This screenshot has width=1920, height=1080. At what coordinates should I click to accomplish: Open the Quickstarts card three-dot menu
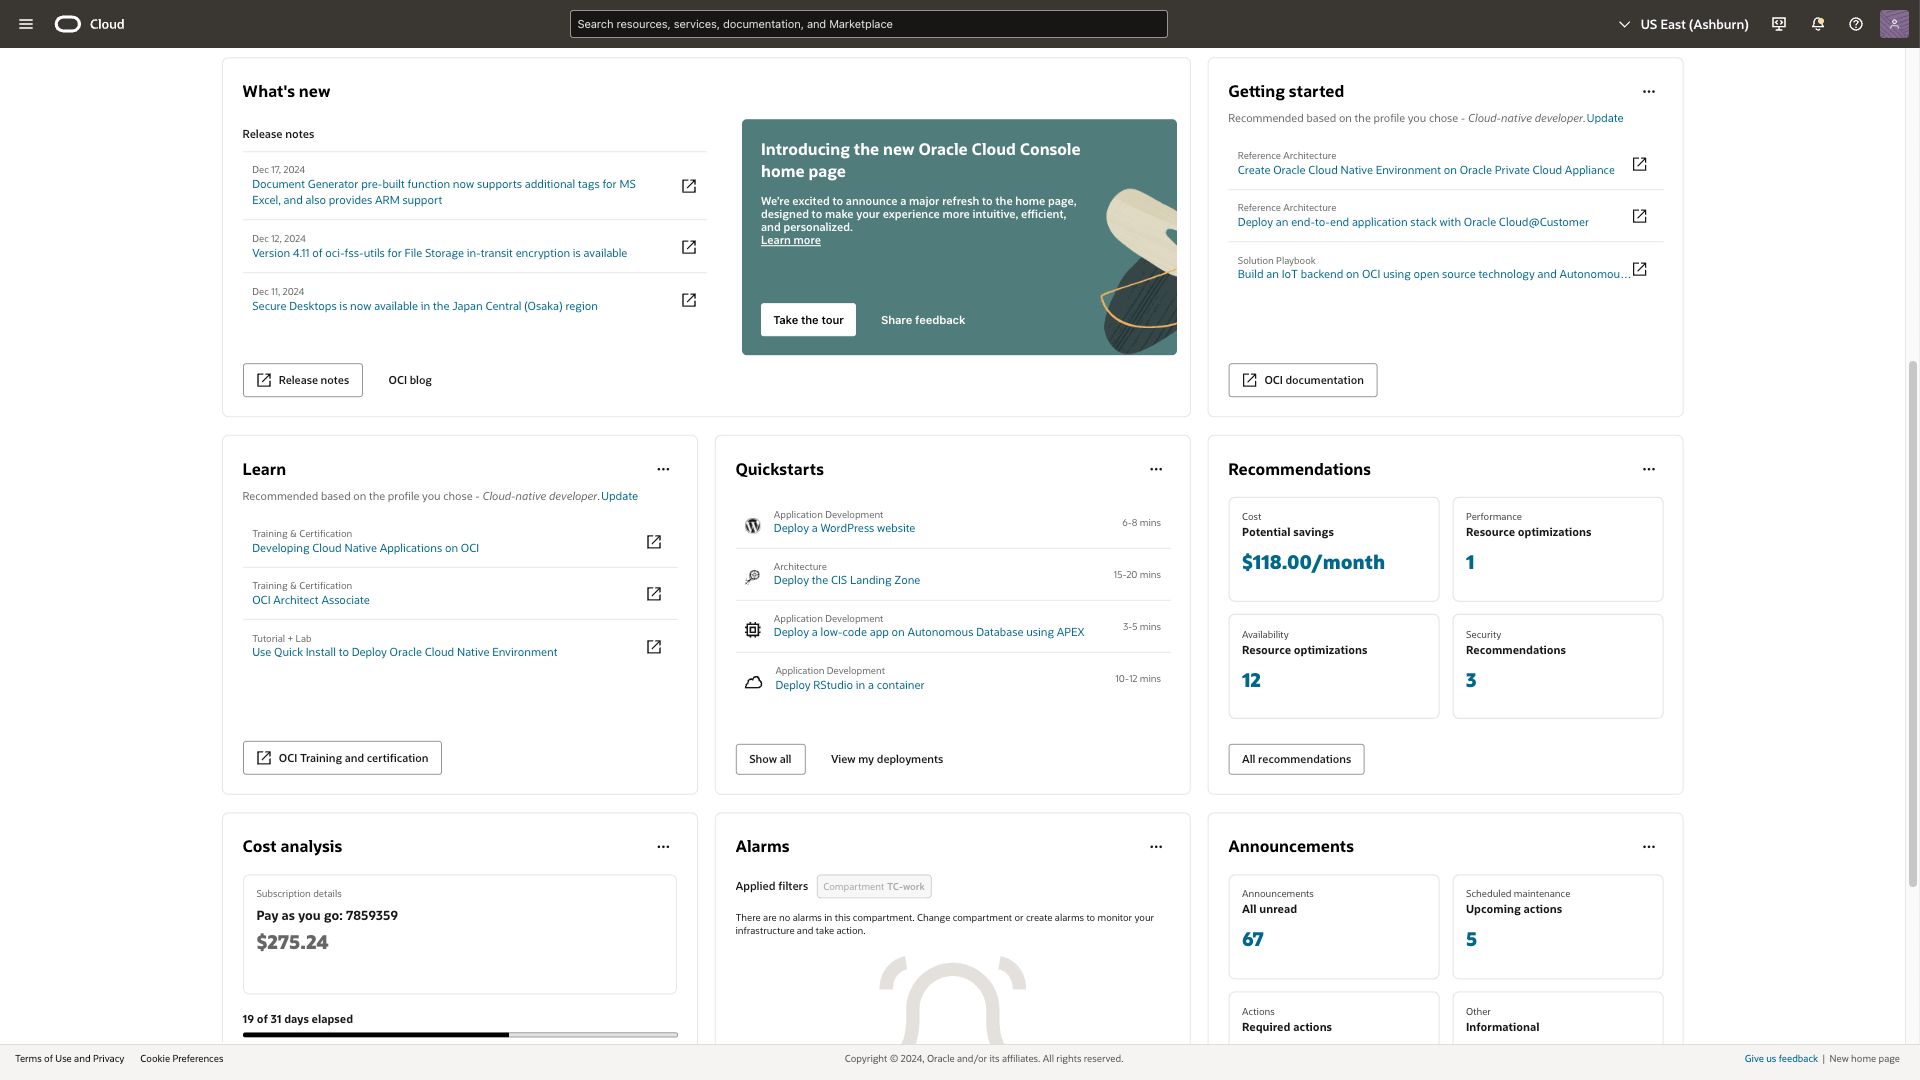(x=1156, y=469)
